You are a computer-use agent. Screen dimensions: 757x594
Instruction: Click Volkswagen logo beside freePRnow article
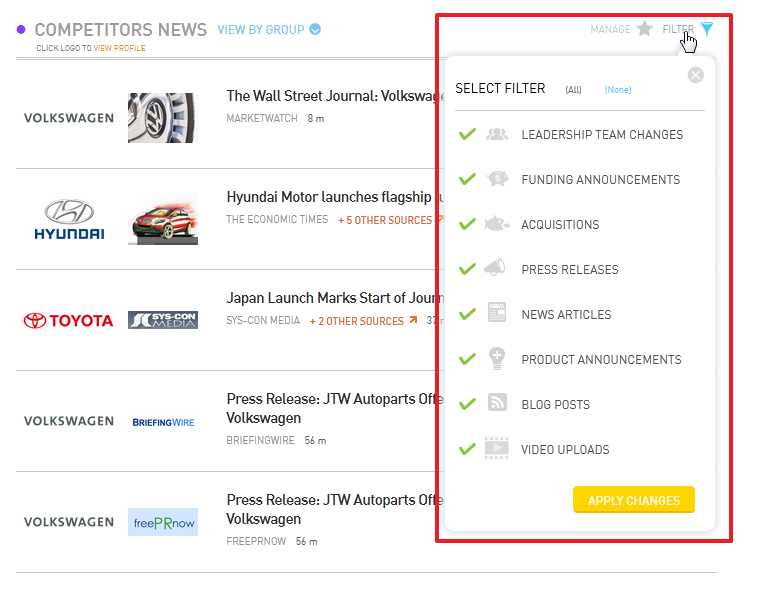click(69, 522)
